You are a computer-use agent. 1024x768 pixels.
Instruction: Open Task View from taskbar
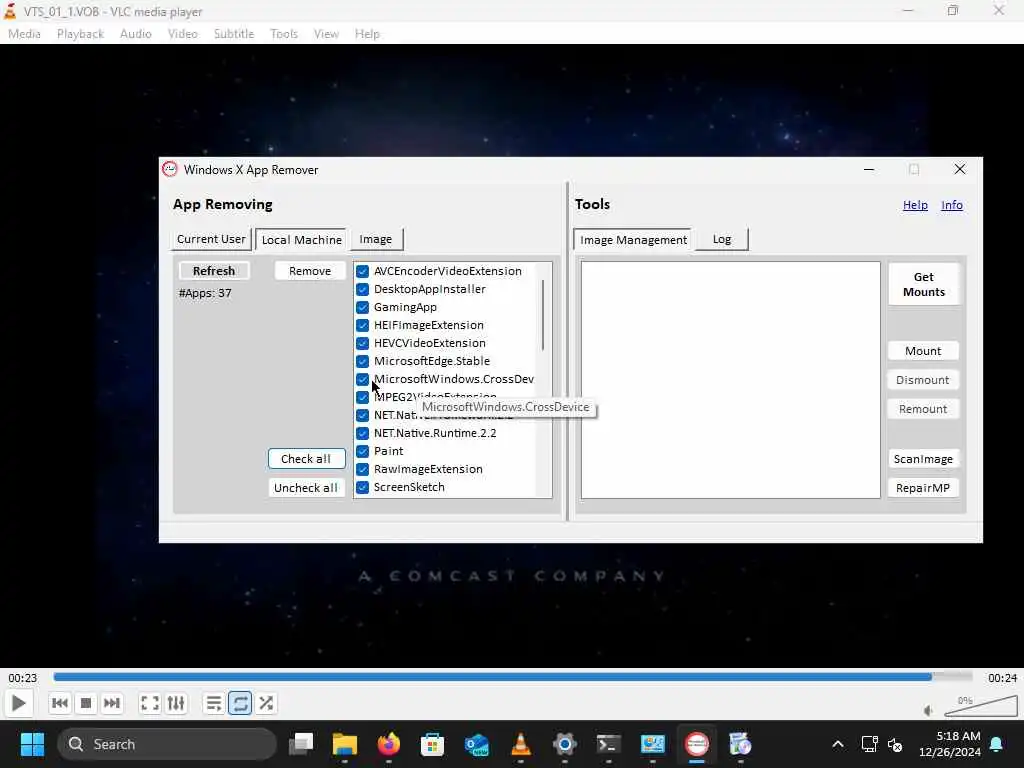(x=301, y=744)
